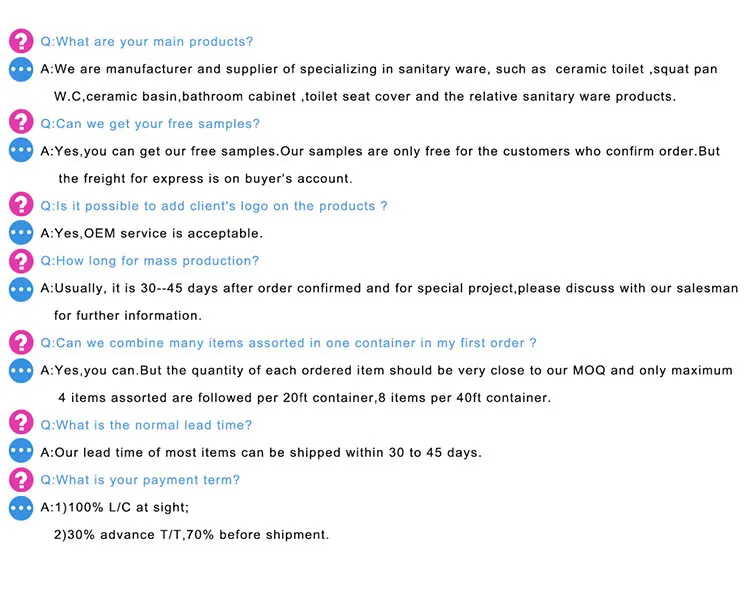Click the 'Yes,OEM service is acceptable' answer text
The height and width of the screenshot is (593, 750).
151,233
